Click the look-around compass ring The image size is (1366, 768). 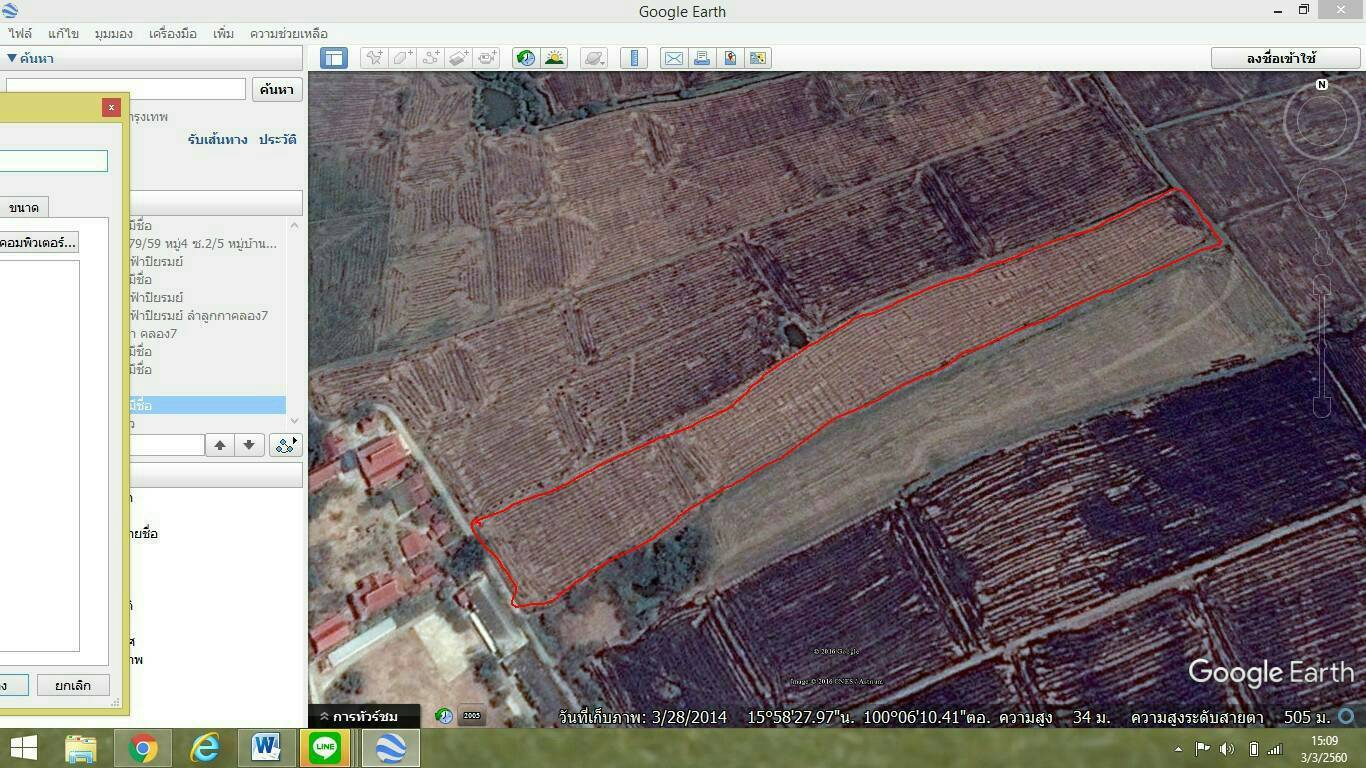pyautogui.click(x=1322, y=121)
